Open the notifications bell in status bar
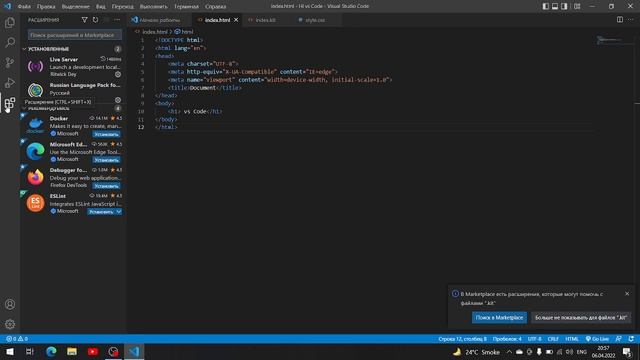Image resolution: width=640 pixels, height=360 pixels. 631,339
